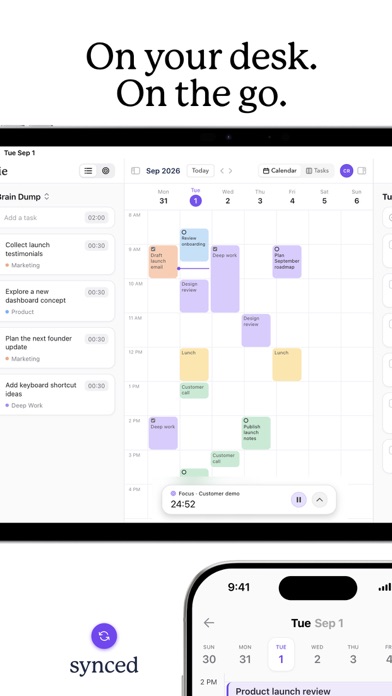Switch sidebar to list view icon
The width and height of the screenshot is (392, 696).
click(88, 171)
